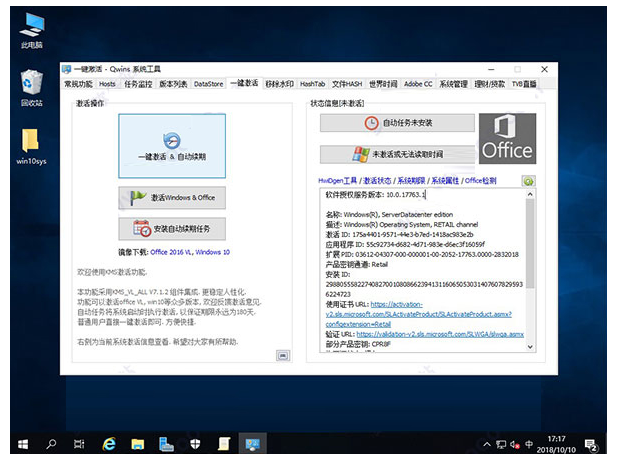
Task: Select the Adobe CC tab
Action: tap(418, 84)
